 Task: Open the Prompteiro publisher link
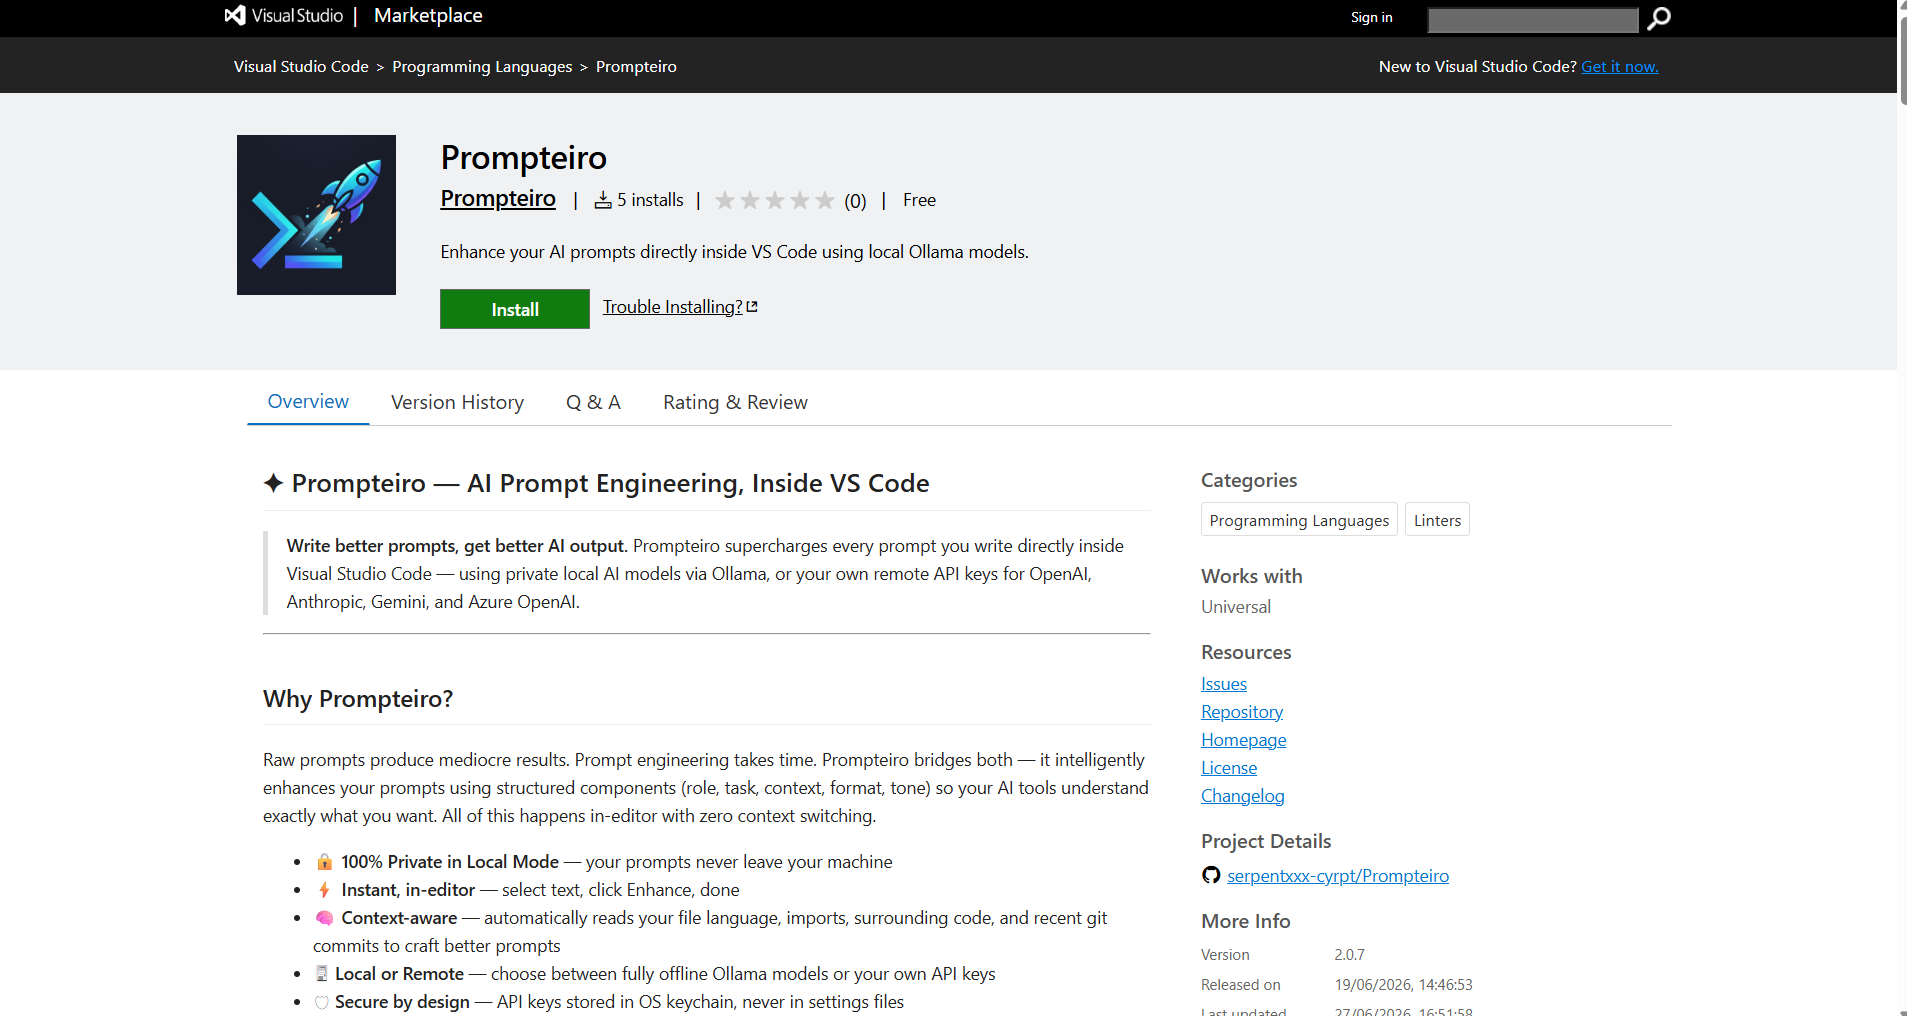(x=498, y=198)
